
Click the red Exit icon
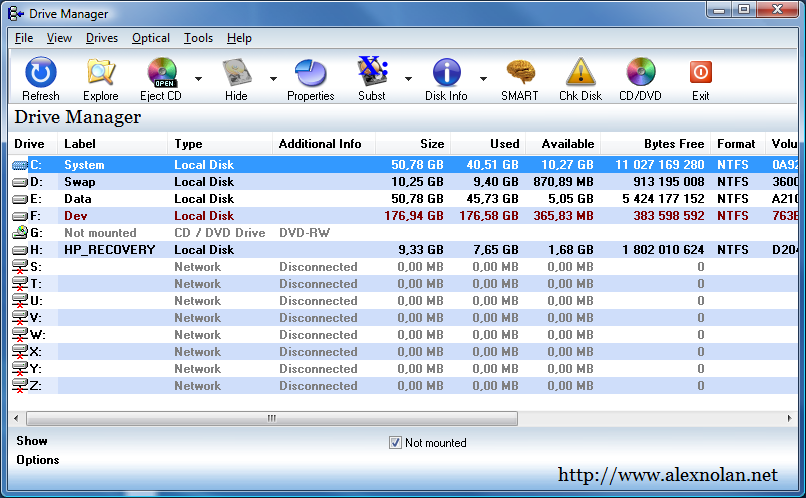tap(701, 72)
